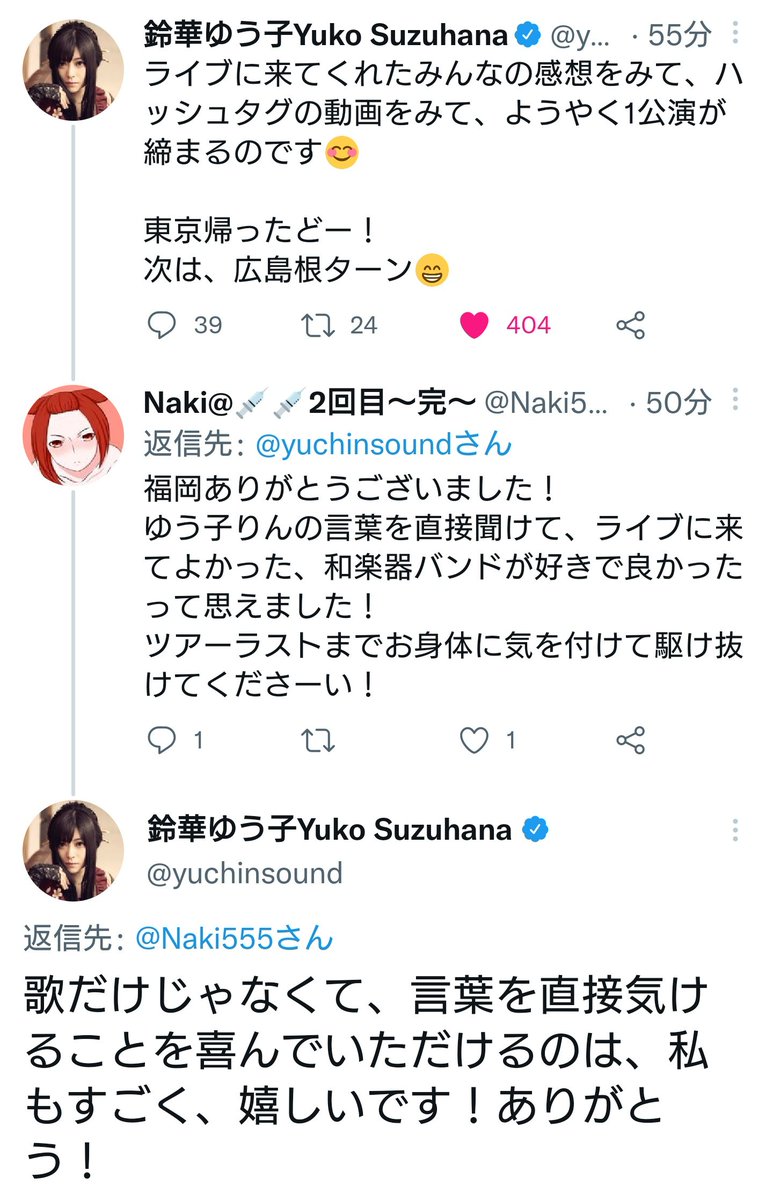Like Naki's tweet with 1 like
The image size is (773, 1200).
click(x=475, y=740)
